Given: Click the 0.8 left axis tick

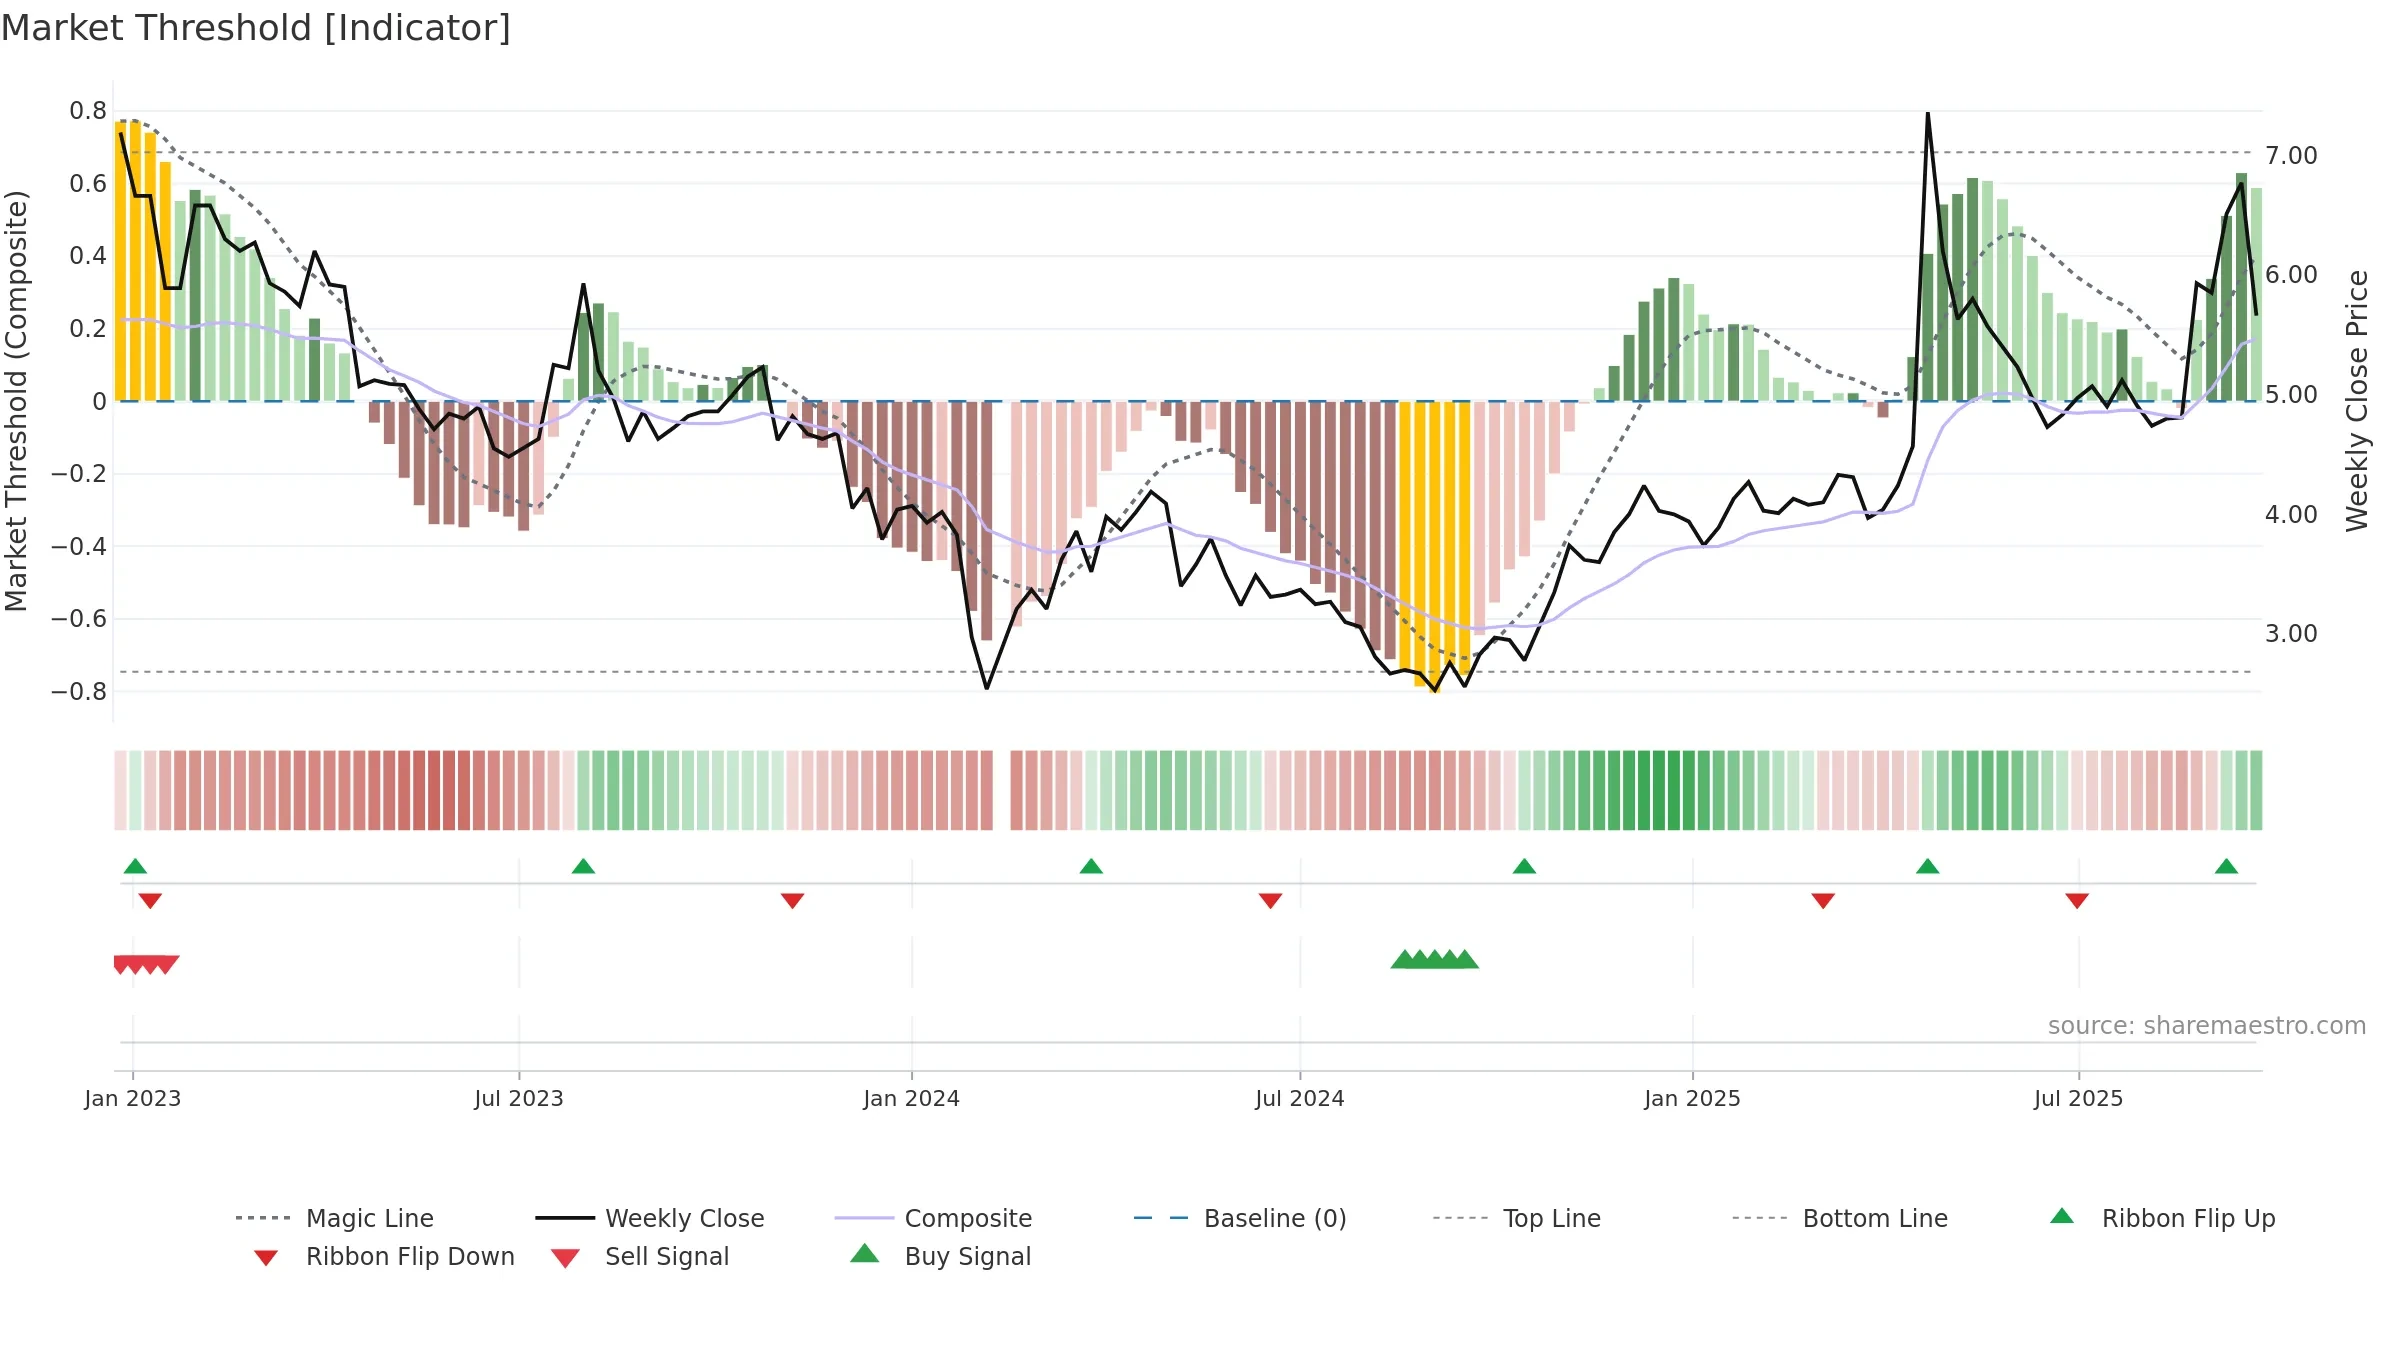Looking at the screenshot, I should pos(88,111).
